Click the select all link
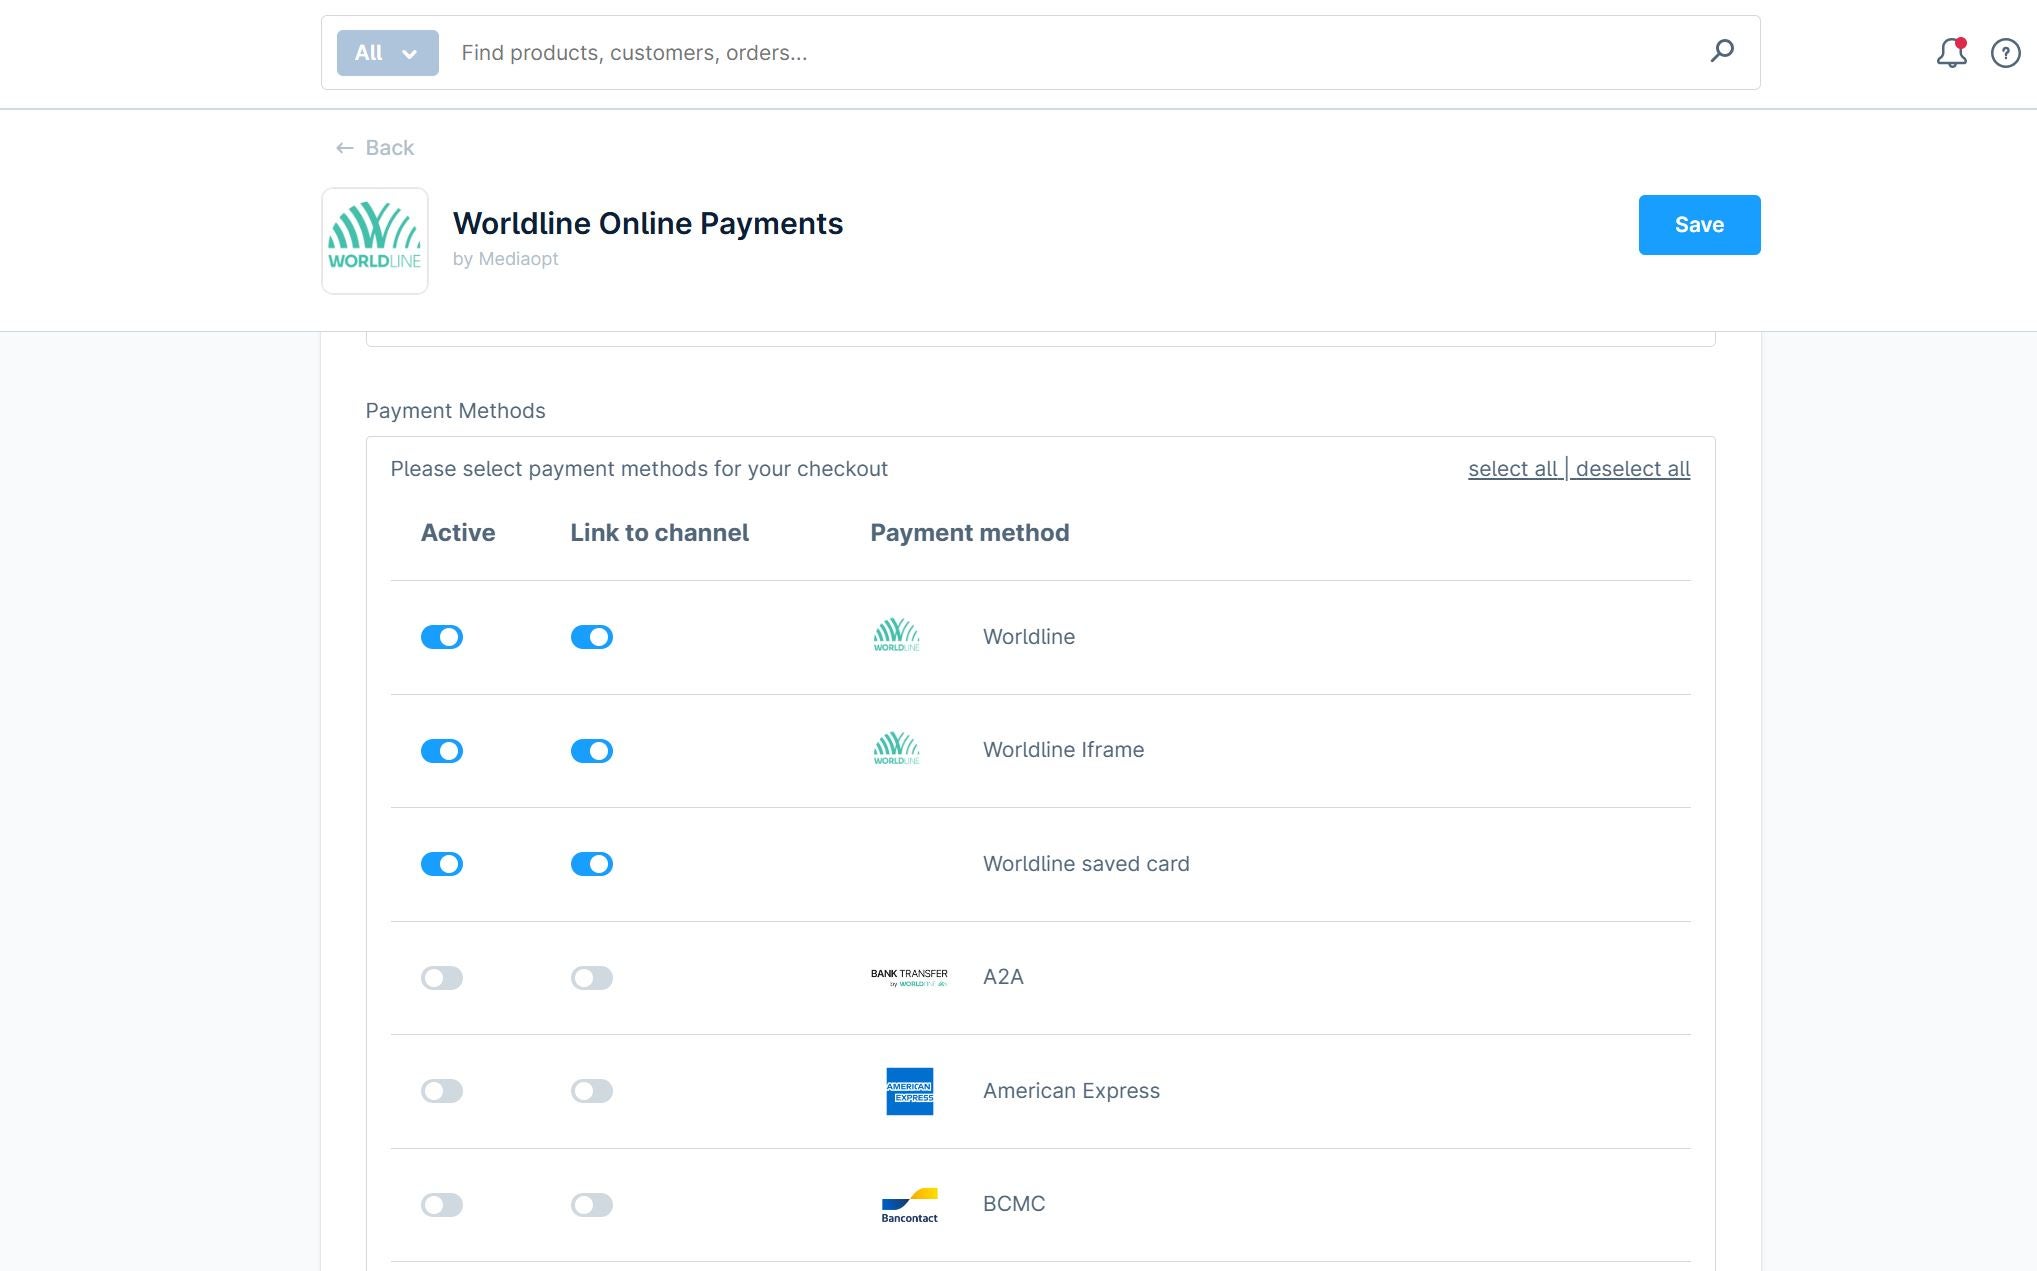Viewport: 2037px width, 1271px height. coord(1512,469)
